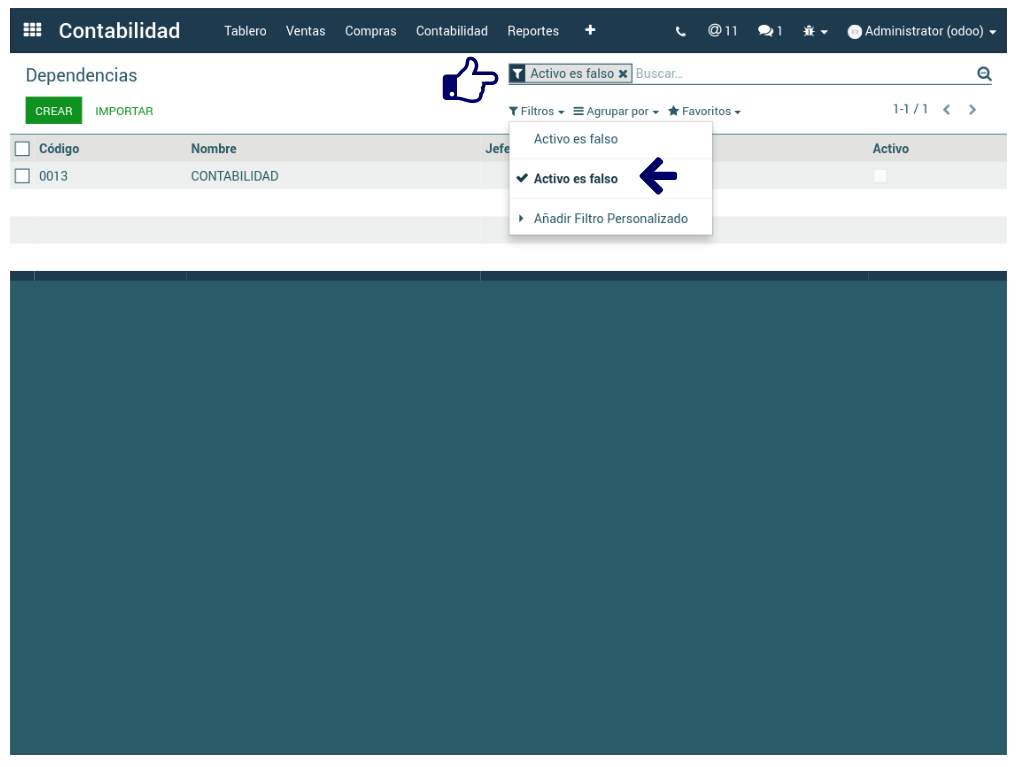Screen dimensions: 1023x767
Task: Expand the Agrupar por dropdown
Action: tap(616, 111)
